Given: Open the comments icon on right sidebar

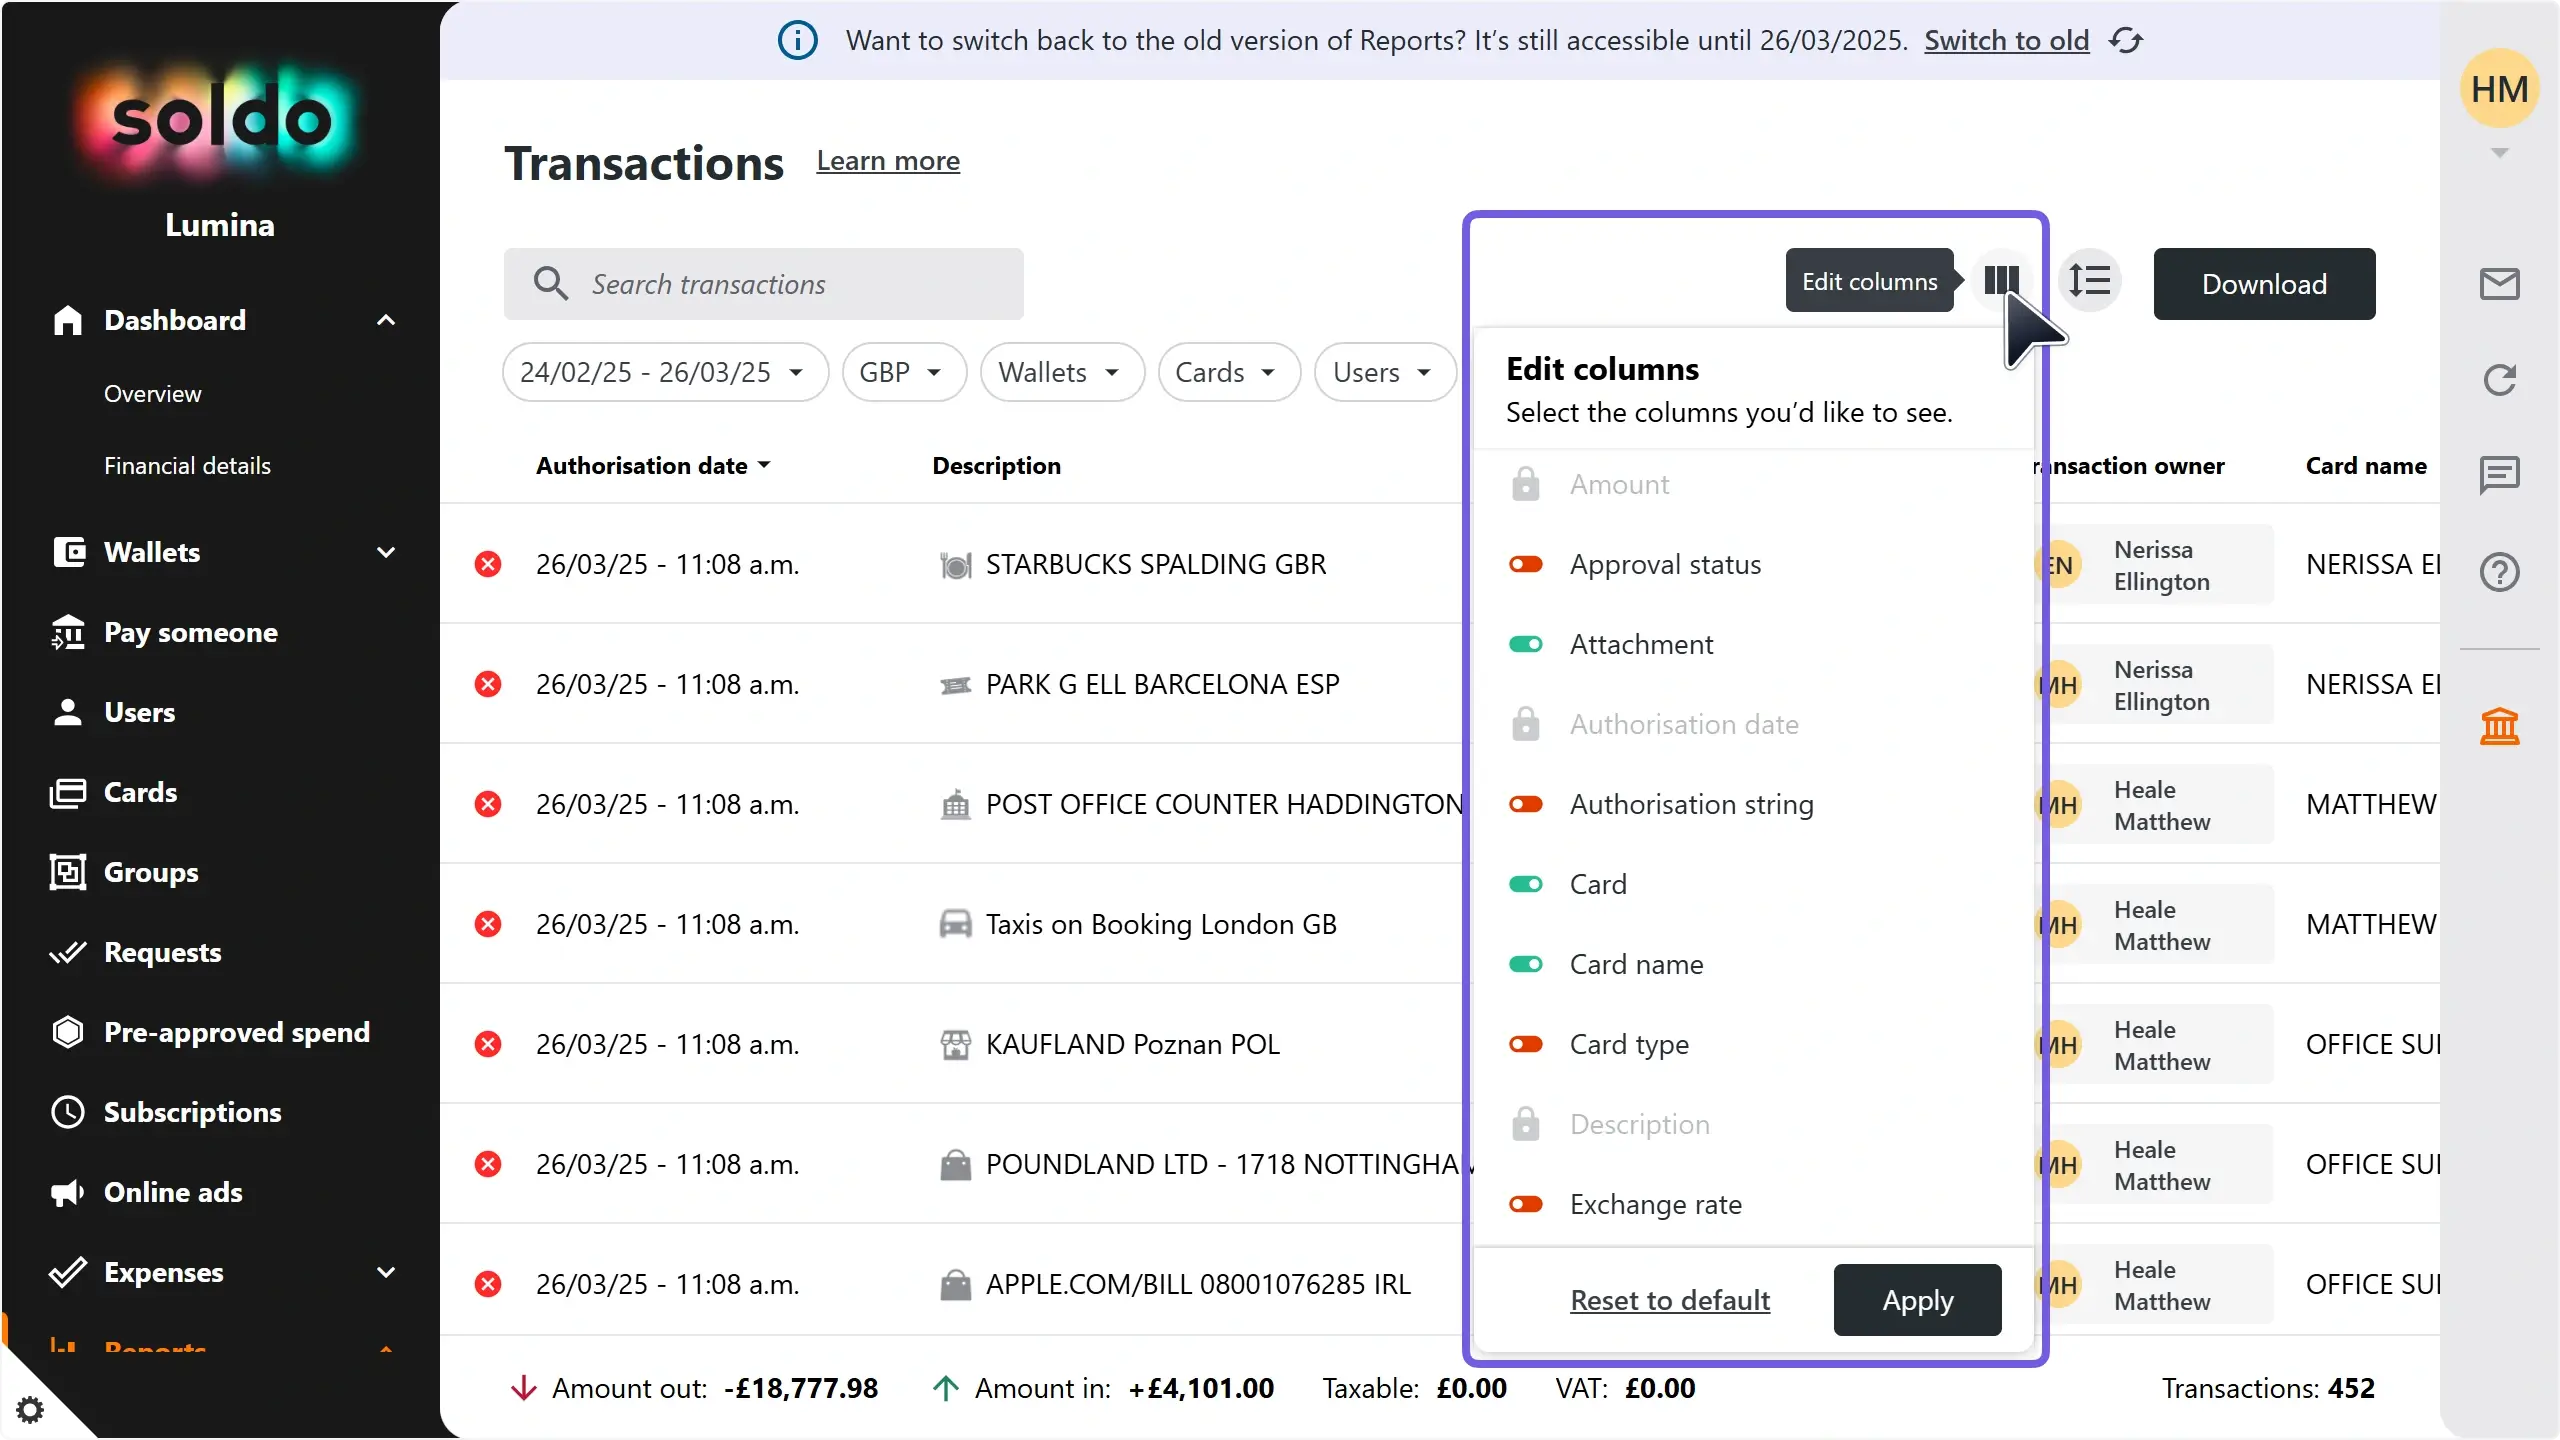Looking at the screenshot, I should [2499, 474].
